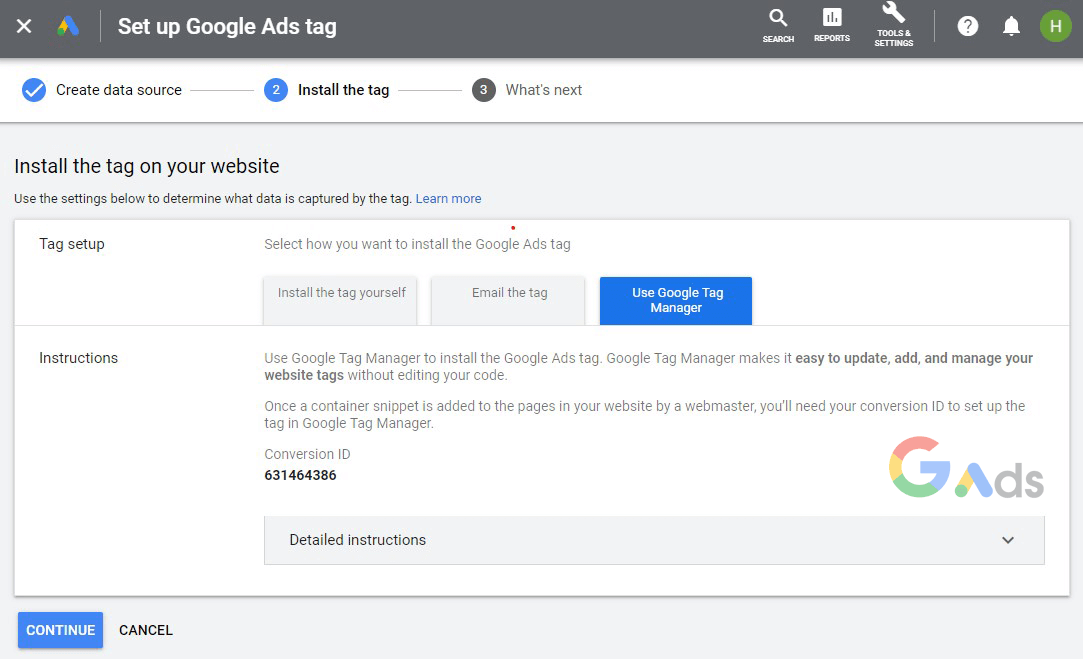The width and height of the screenshot is (1083, 659).
Task: Open the Learn more link
Action: click(x=448, y=198)
